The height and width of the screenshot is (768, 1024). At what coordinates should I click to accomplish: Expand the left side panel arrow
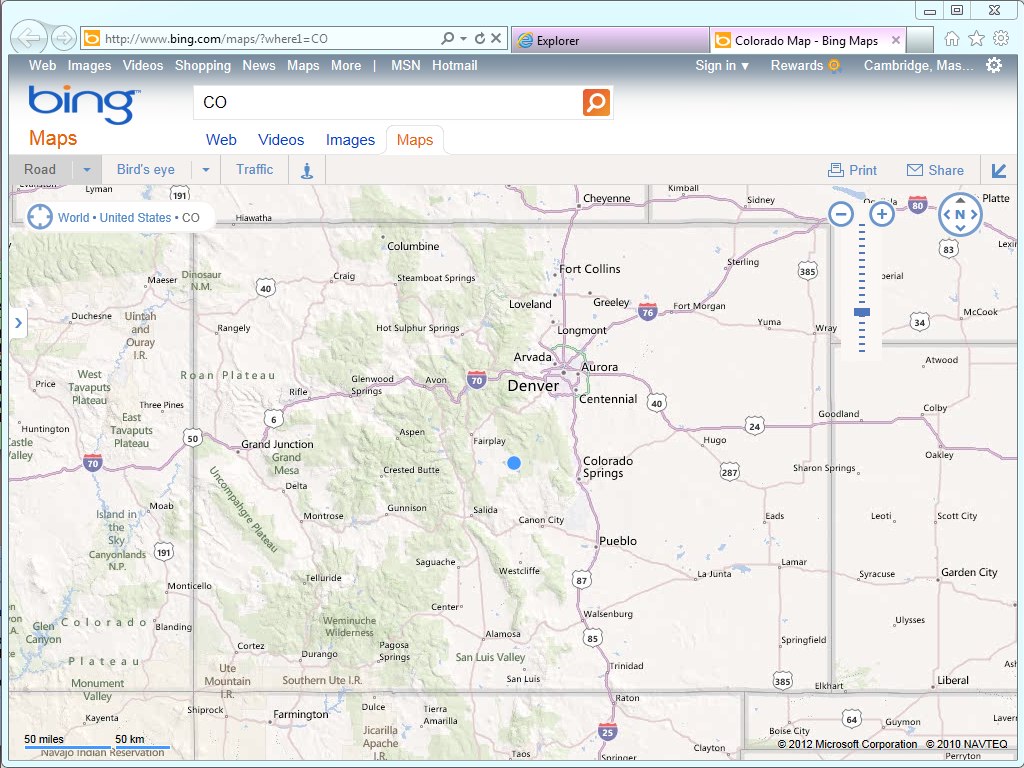coord(18,323)
